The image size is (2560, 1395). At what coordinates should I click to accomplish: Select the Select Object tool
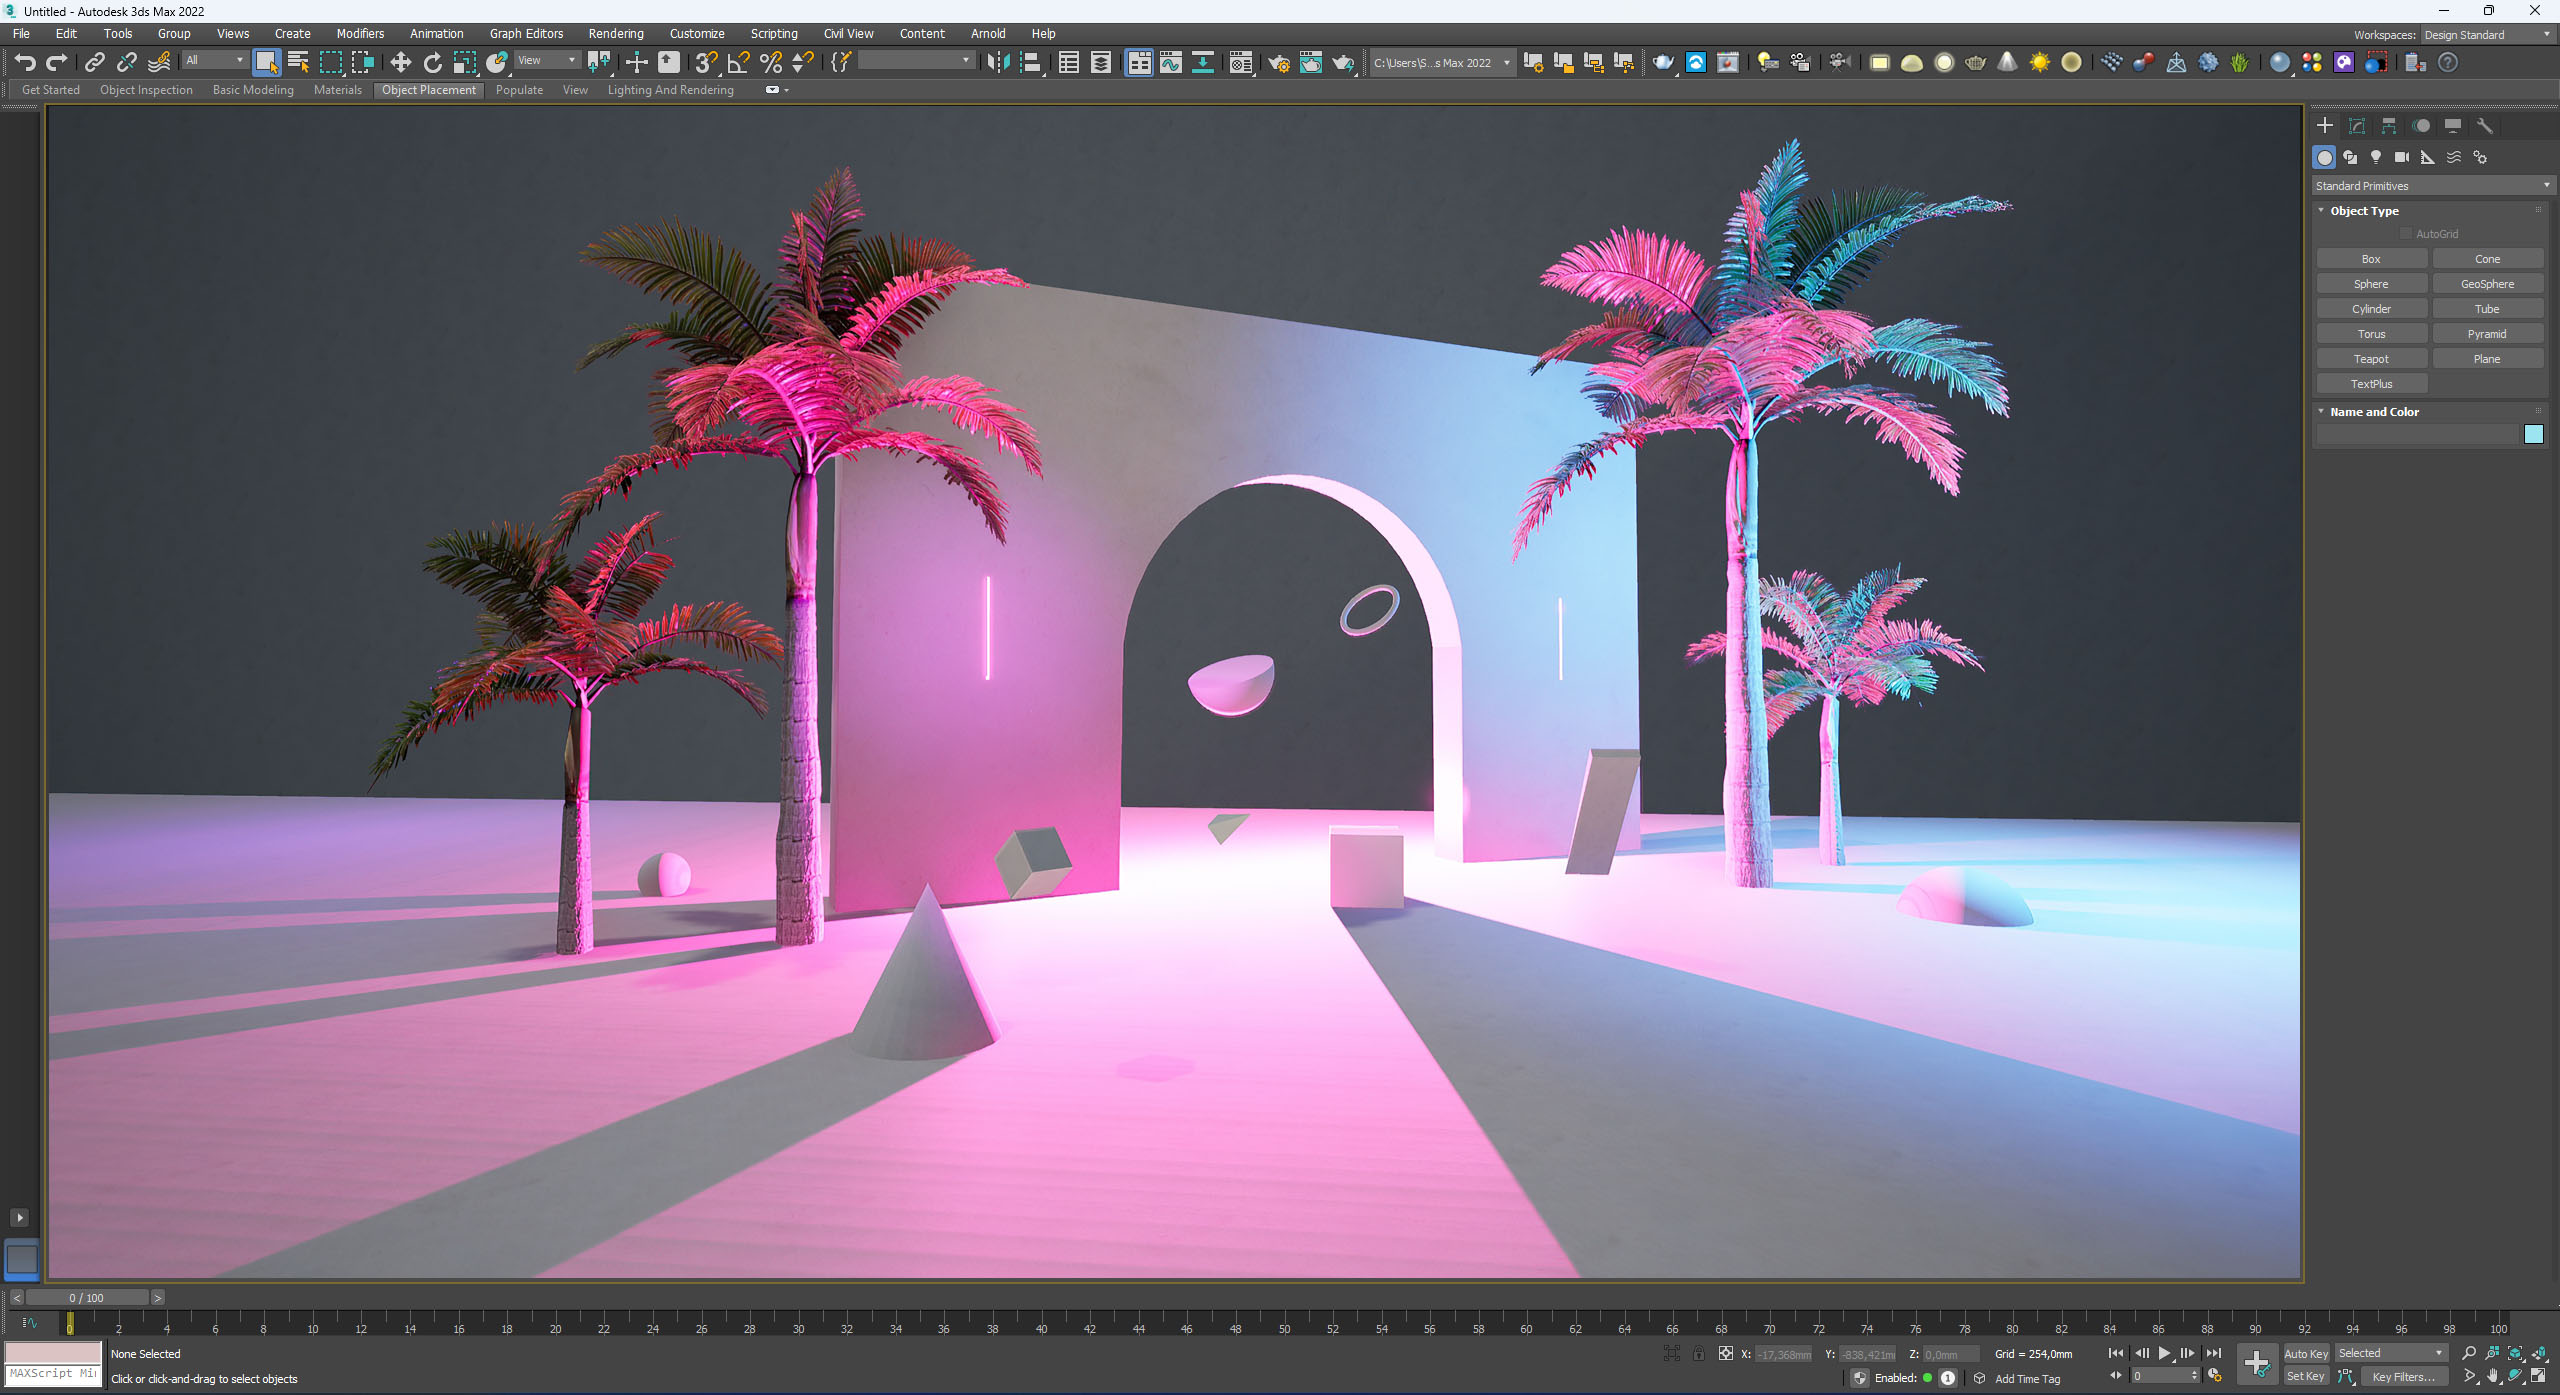tap(266, 64)
